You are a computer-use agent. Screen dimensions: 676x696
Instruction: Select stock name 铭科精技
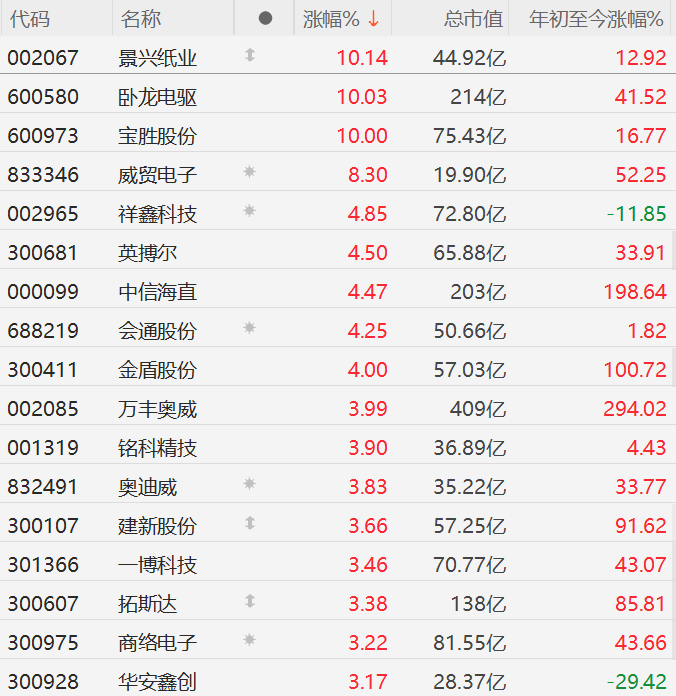[157, 448]
